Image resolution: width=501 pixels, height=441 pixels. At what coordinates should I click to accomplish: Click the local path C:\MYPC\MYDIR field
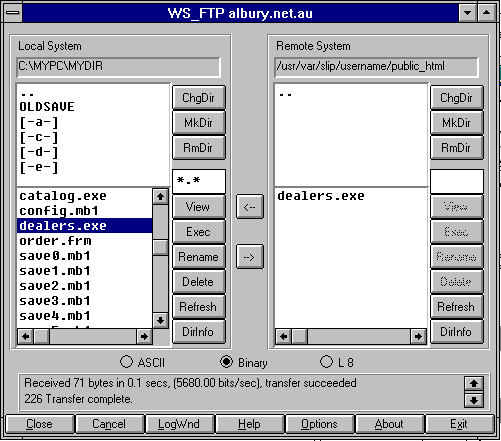point(118,67)
